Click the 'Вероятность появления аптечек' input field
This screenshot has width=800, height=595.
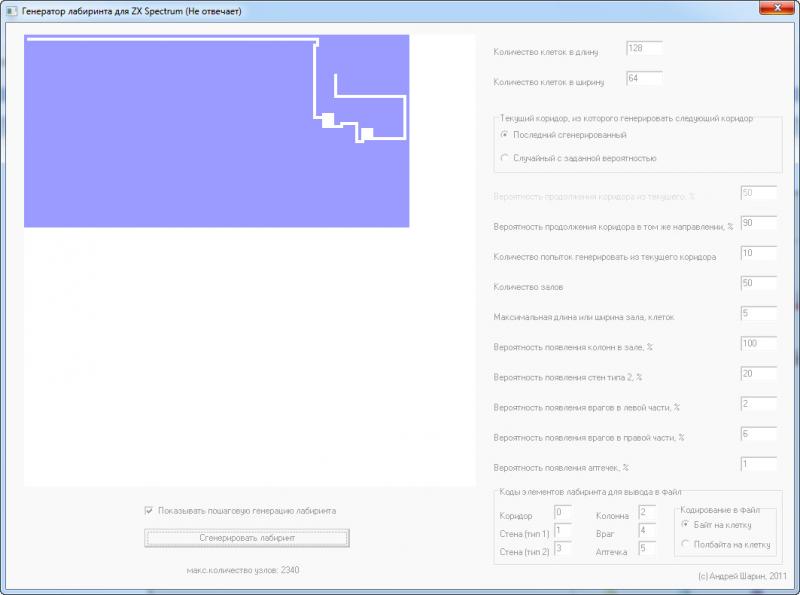pyautogui.click(x=757, y=464)
